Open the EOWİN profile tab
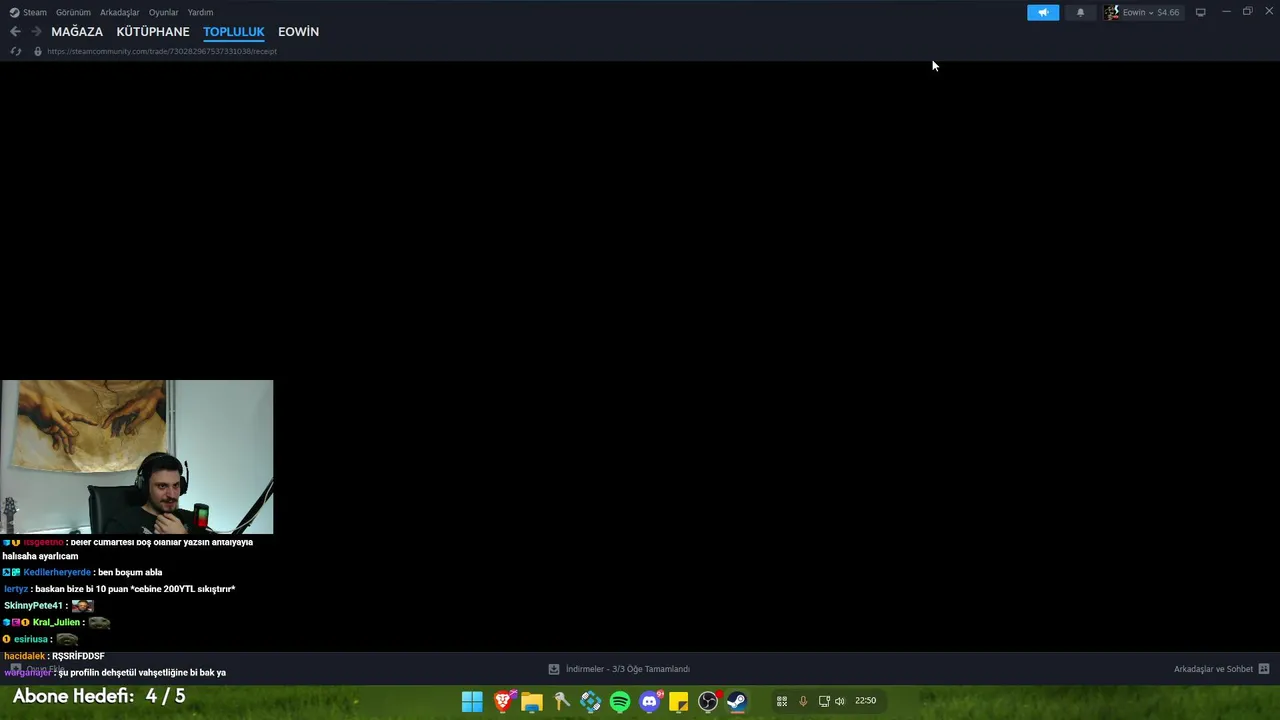1280x720 pixels. coord(298,32)
